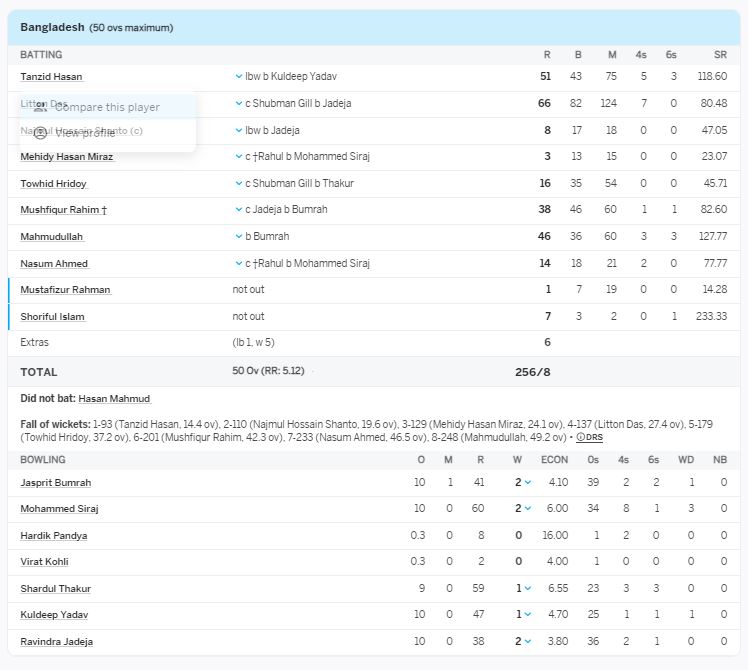748x670 pixels.
Task: Click the compare player icon in popup
Action: [40, 107]
